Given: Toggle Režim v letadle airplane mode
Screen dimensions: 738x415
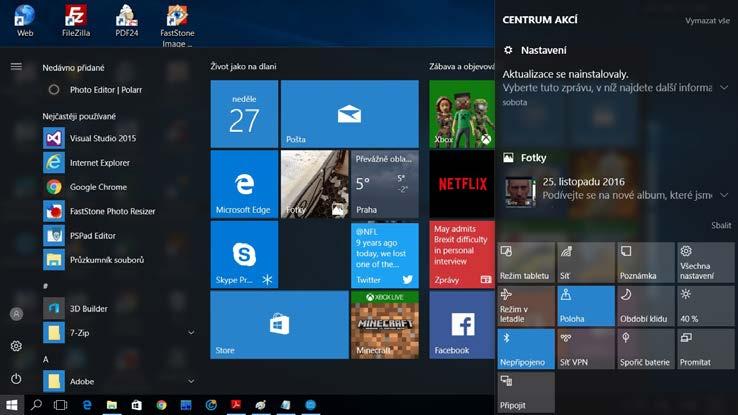Looking at the screenshot, I should 526,306.
